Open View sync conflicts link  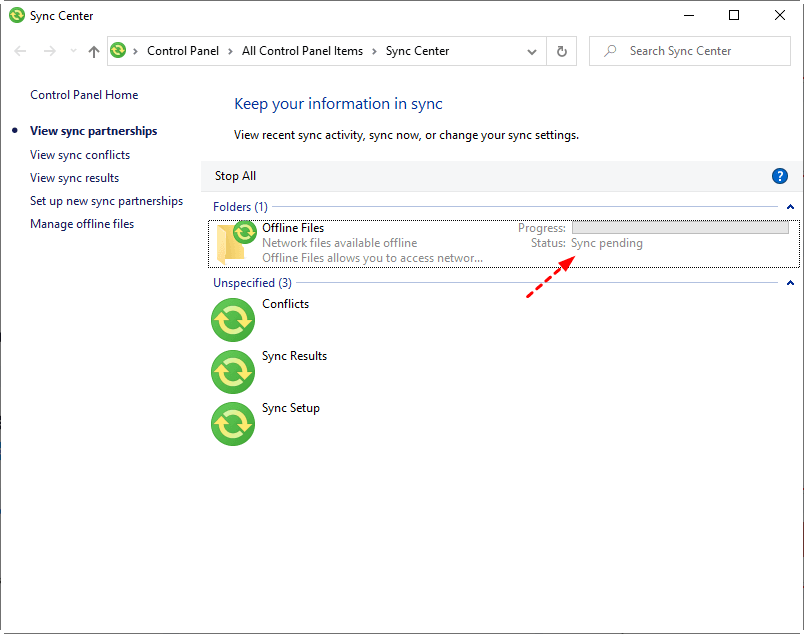coord(80,155)
